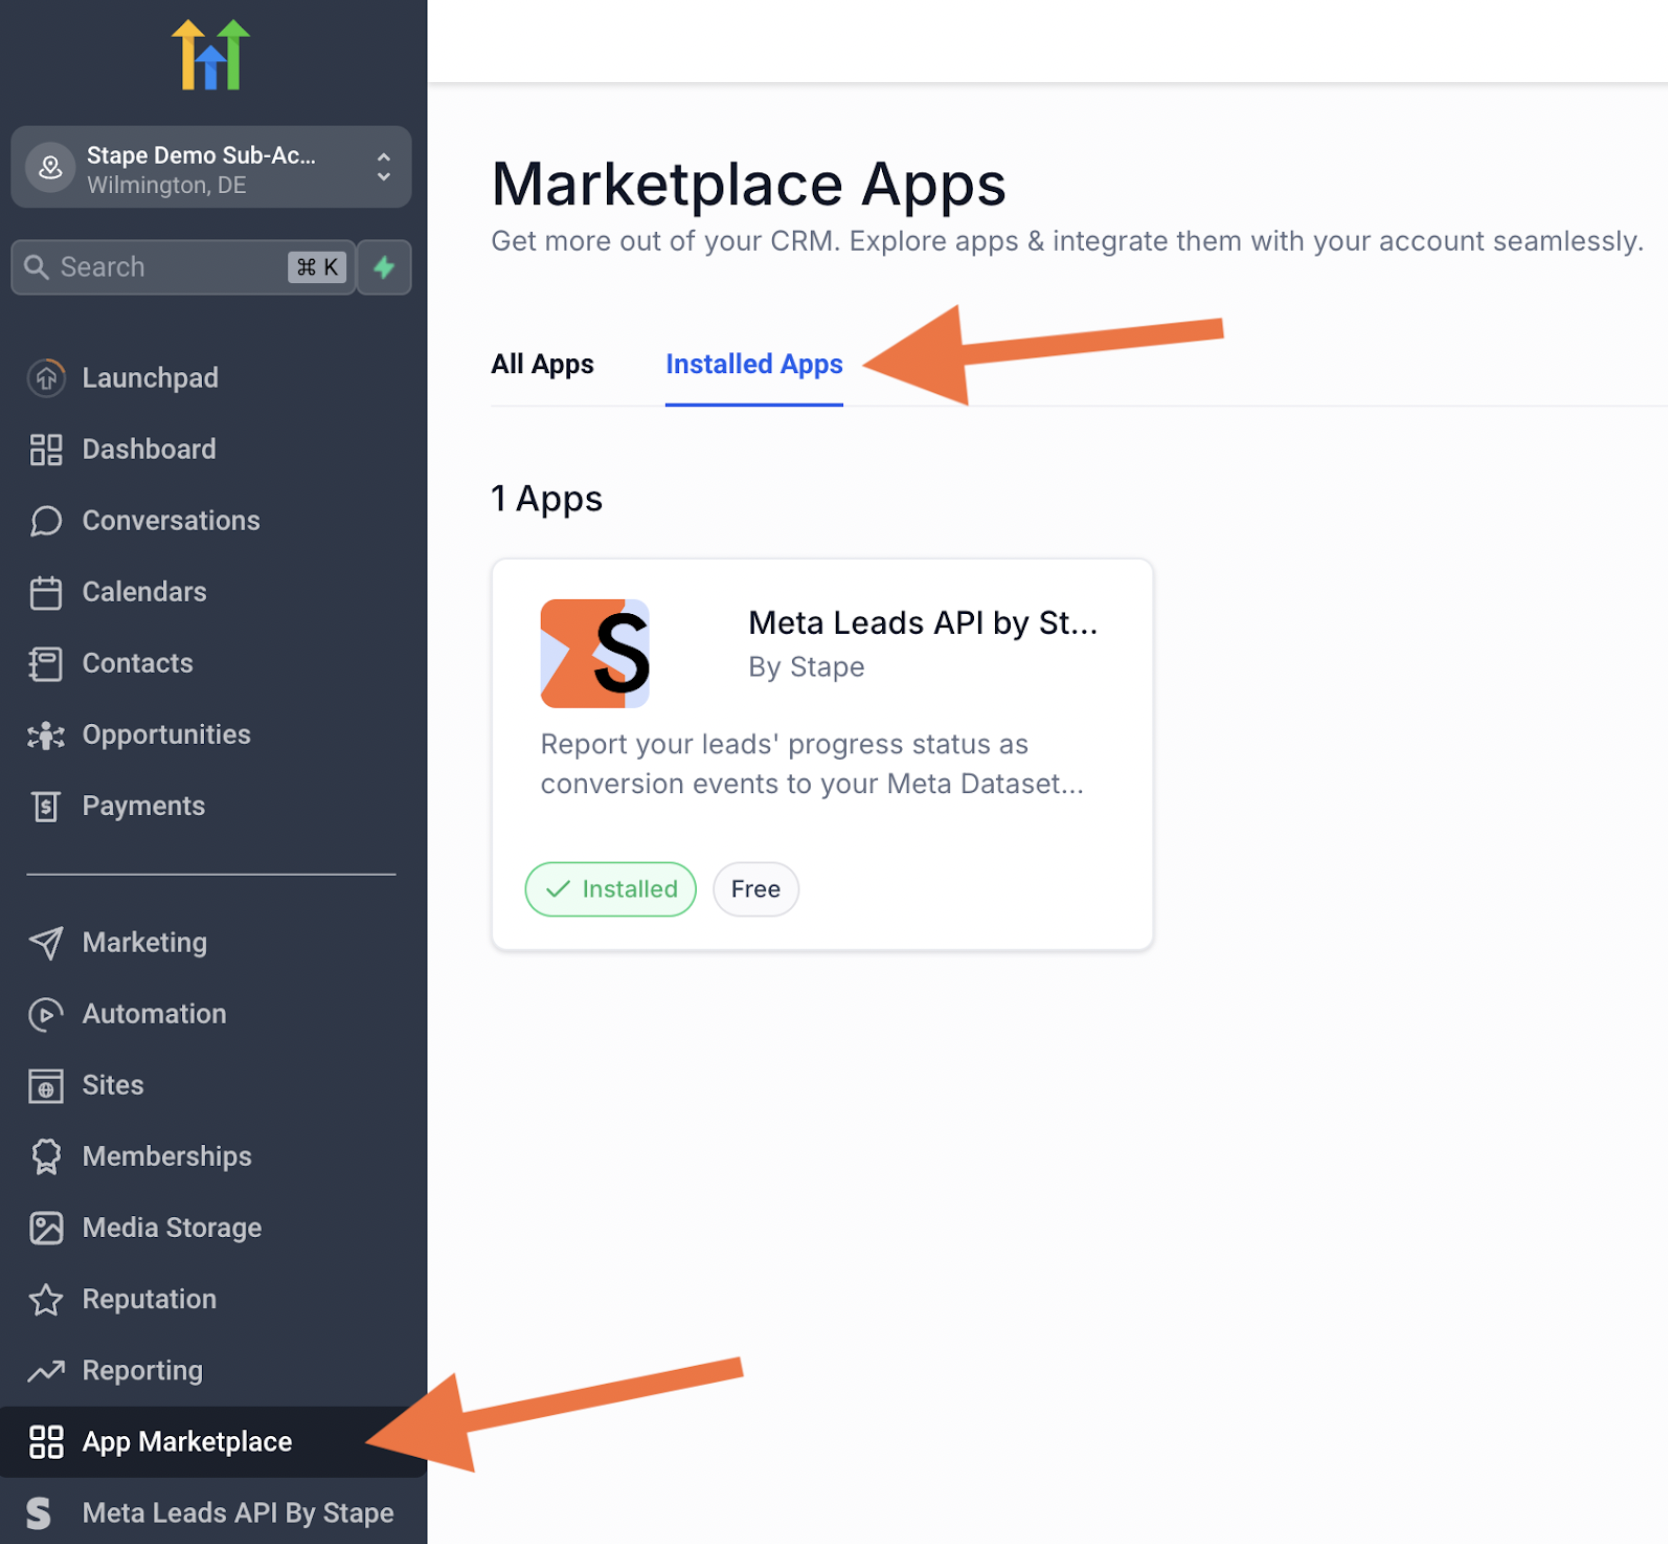Click the green Installed badge
This screenshot has height=1544, width=1668.
pos(610,889)
